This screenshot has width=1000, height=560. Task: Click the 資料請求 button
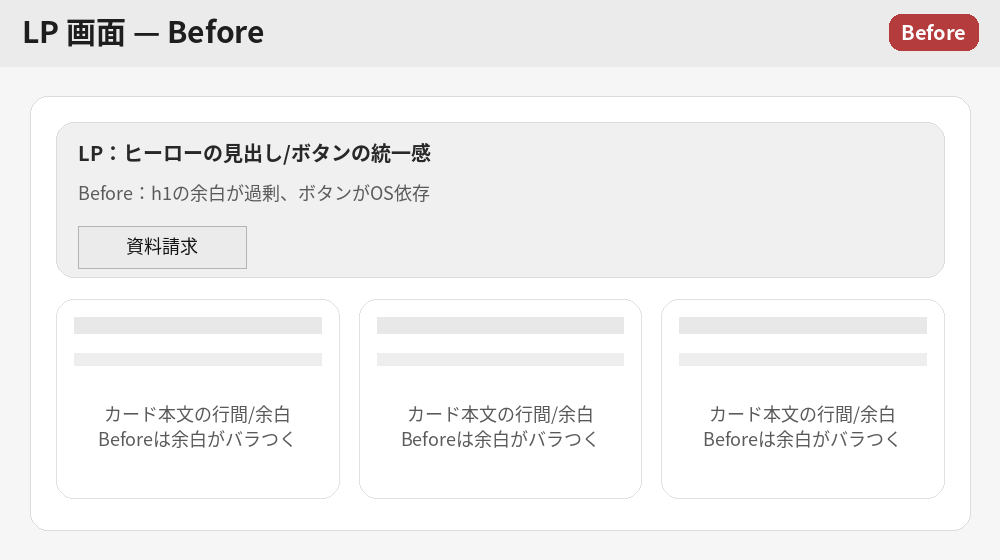point(162,247)
